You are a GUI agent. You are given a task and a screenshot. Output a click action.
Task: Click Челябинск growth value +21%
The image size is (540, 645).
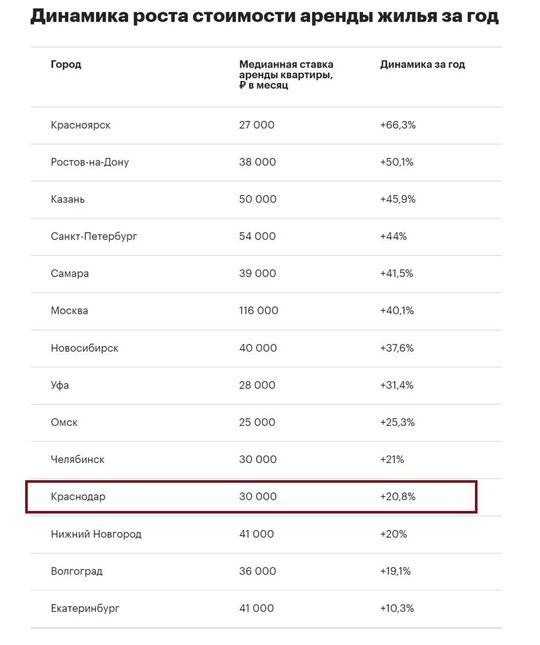click(x=392, y=459)
